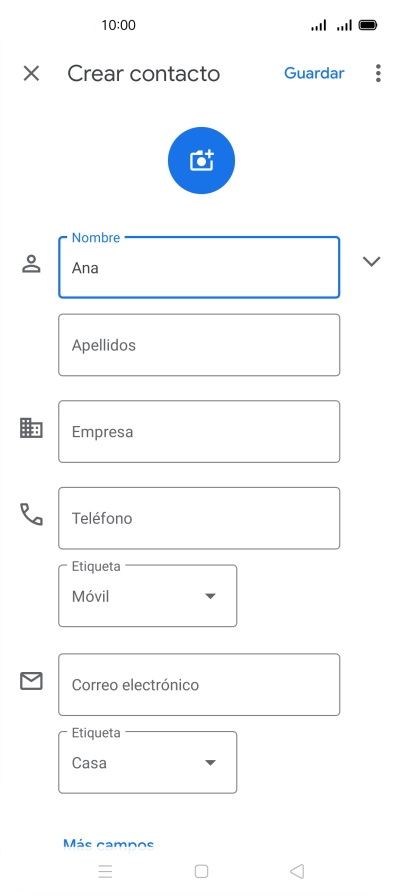
Task: Select the Empresa input field
Action: [199, 431]
